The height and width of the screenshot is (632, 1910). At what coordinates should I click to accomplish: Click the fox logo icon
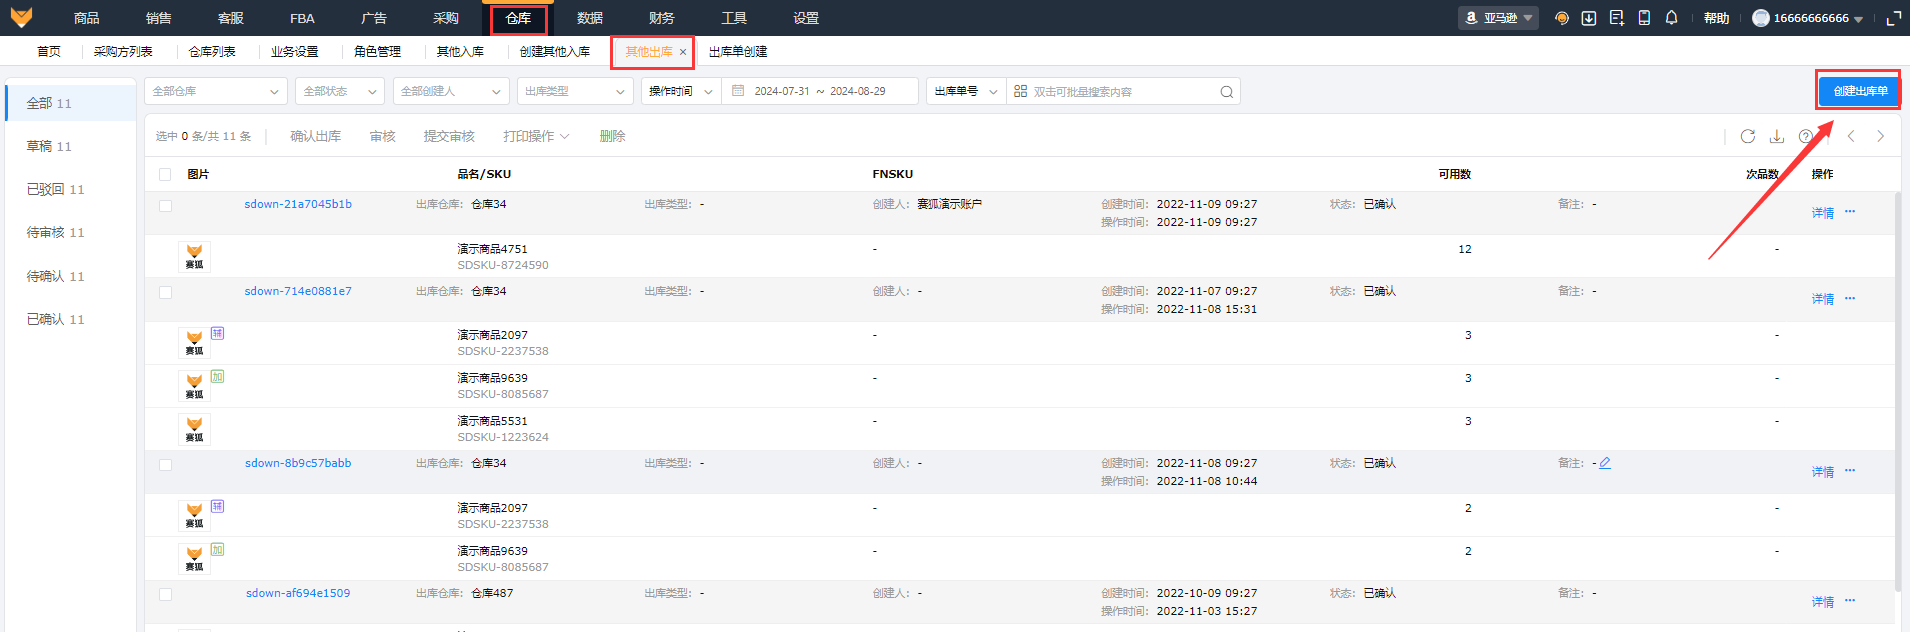(x=21, y=17)
